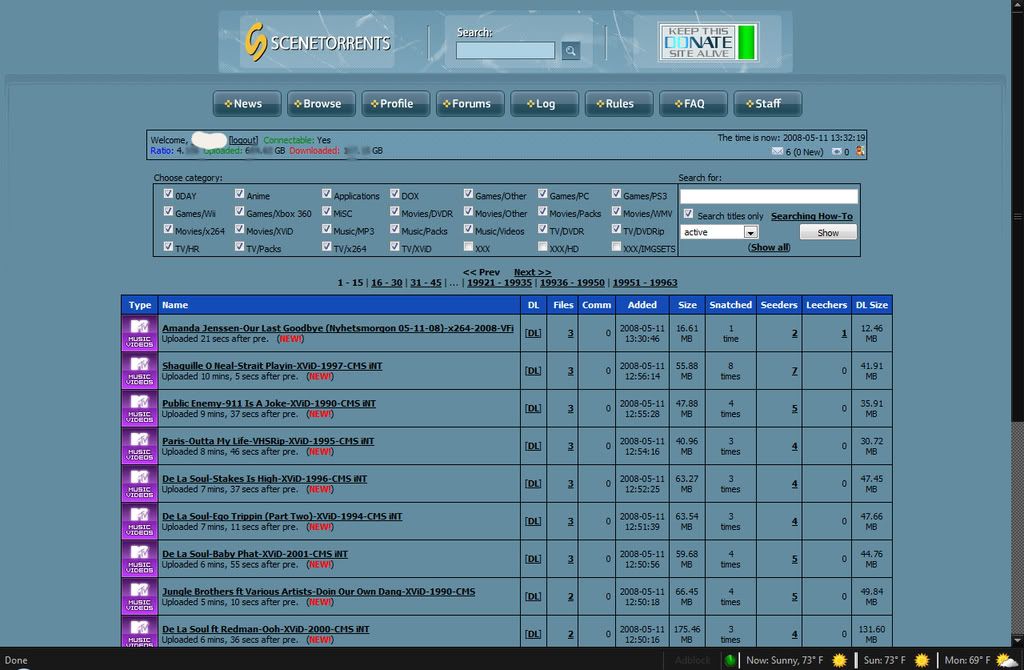The width and height of the screenshot is (1024, 670).
Task: Open the inbox envelope icon
Action: tap(777, 152)
